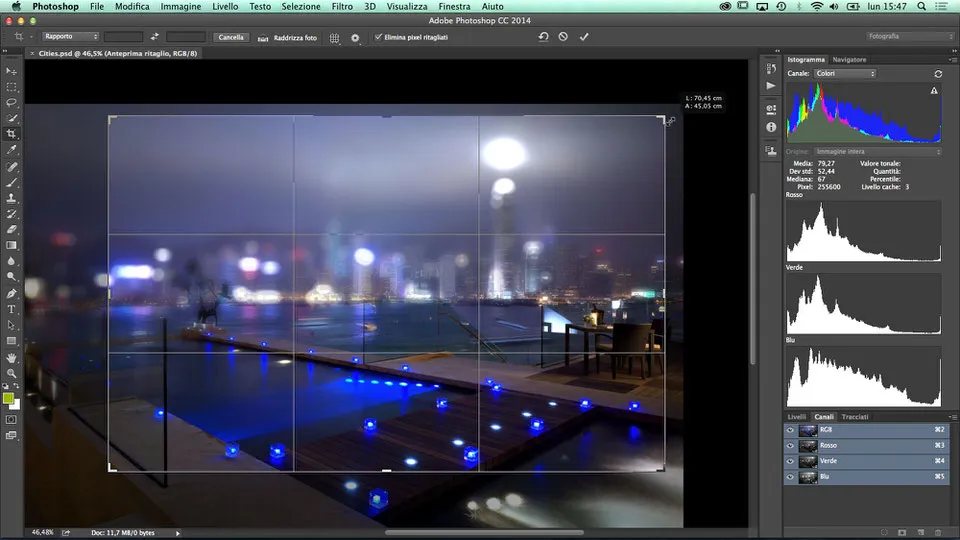Refresh the histogram with the reload icon
This screenshot has width=960, height=540.
[938, 74]
